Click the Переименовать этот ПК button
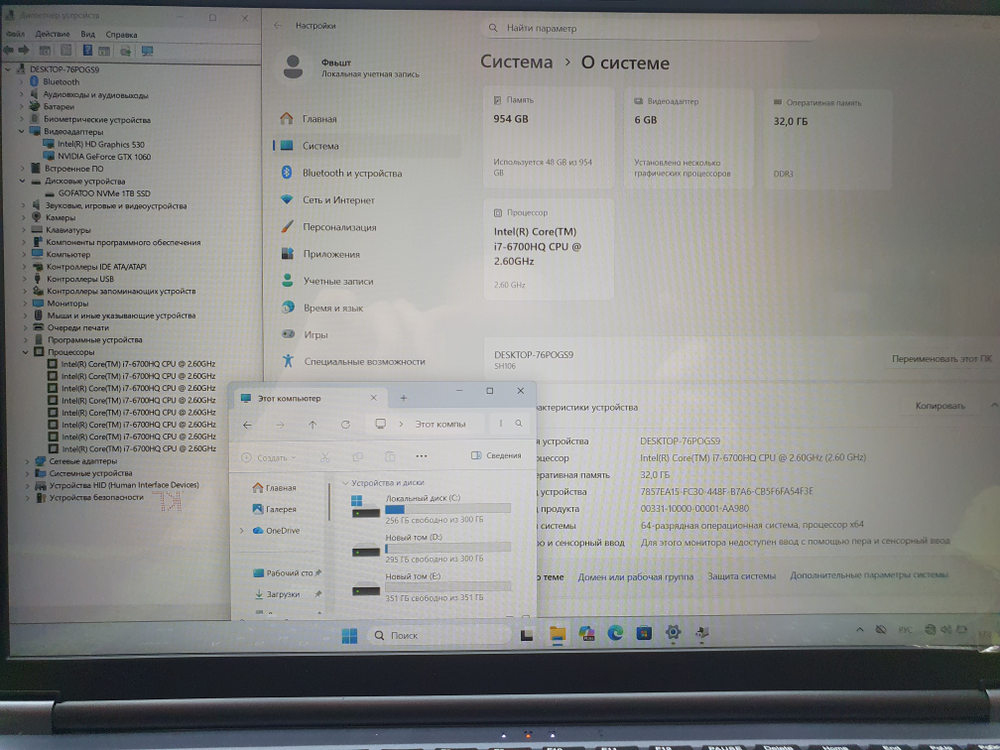This screenshot has width=1000, height=750. click(x=941, y=359)
